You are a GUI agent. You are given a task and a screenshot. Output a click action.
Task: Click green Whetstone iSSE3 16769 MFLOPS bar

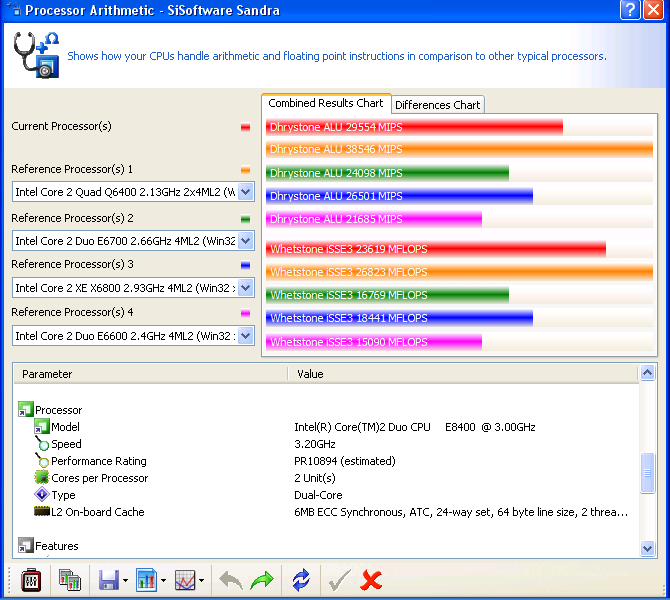(387, 295)
